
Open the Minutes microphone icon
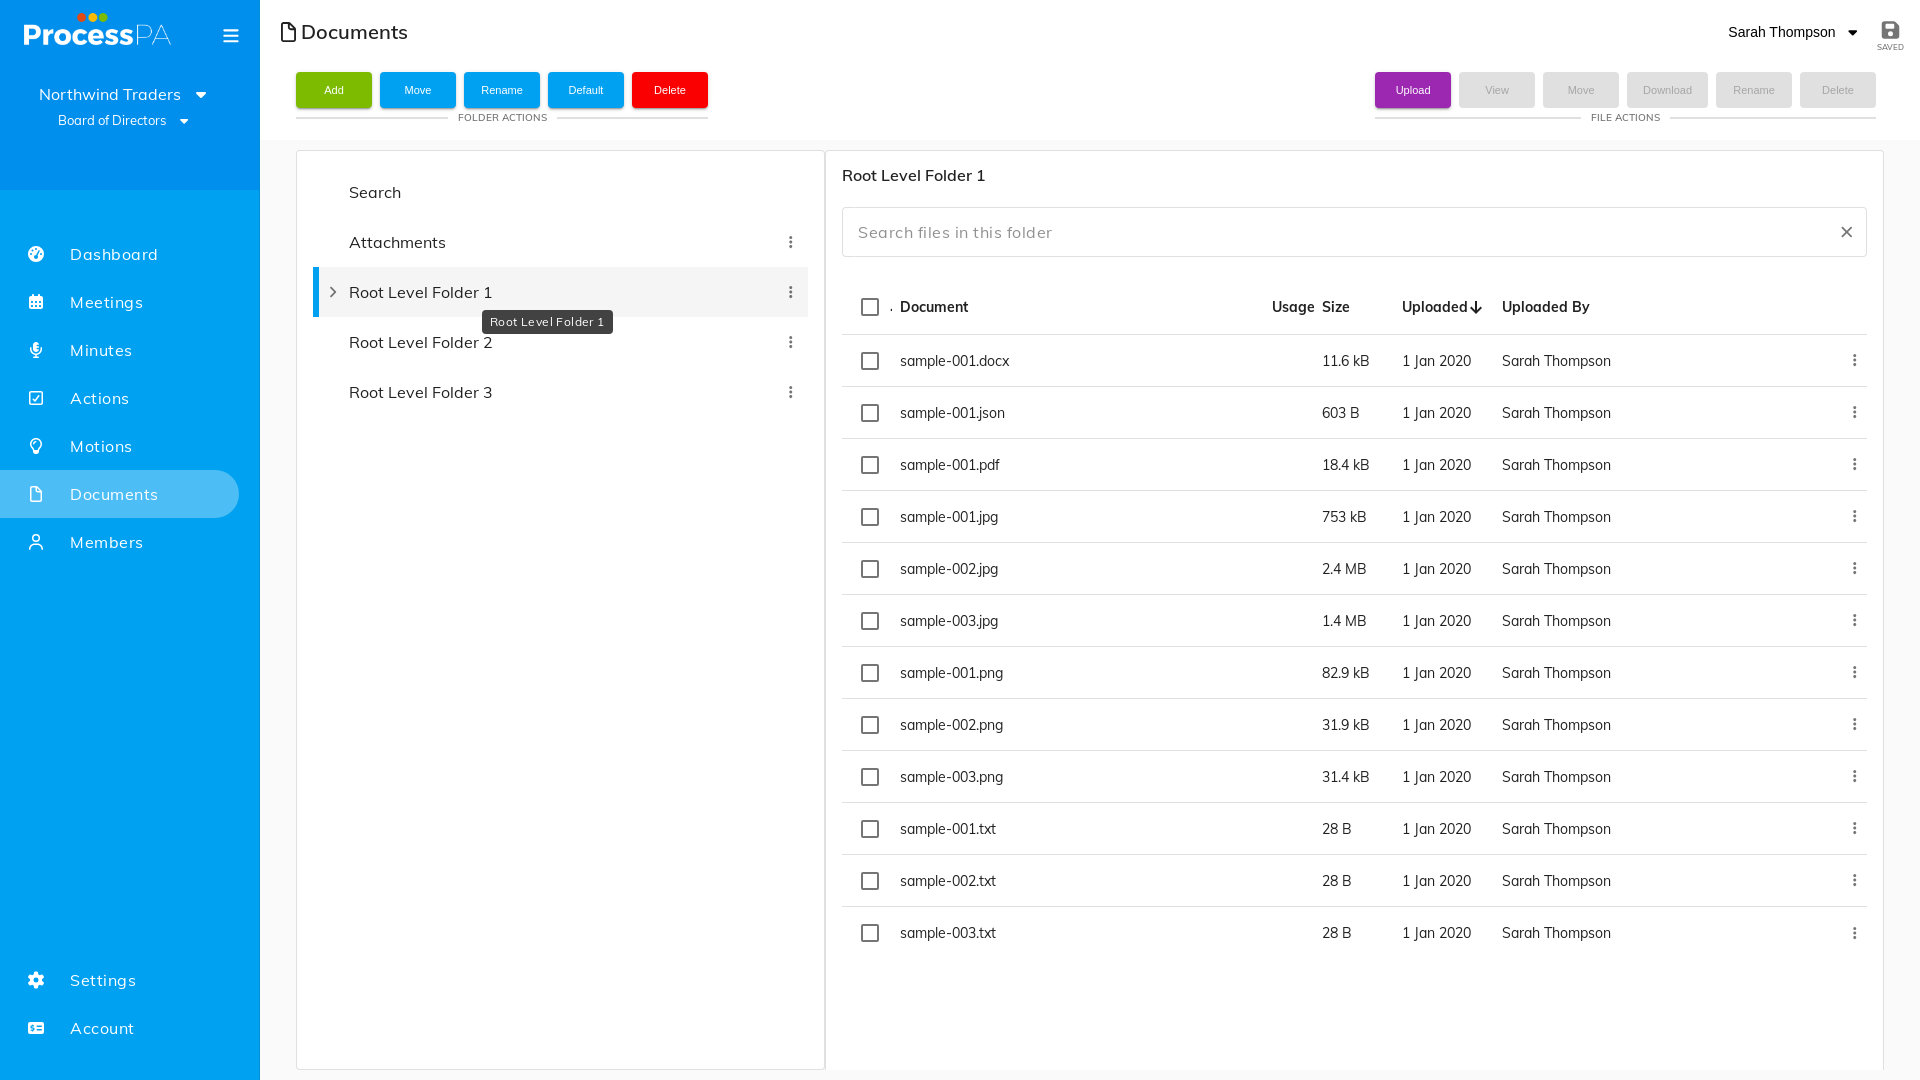(36, 350)
